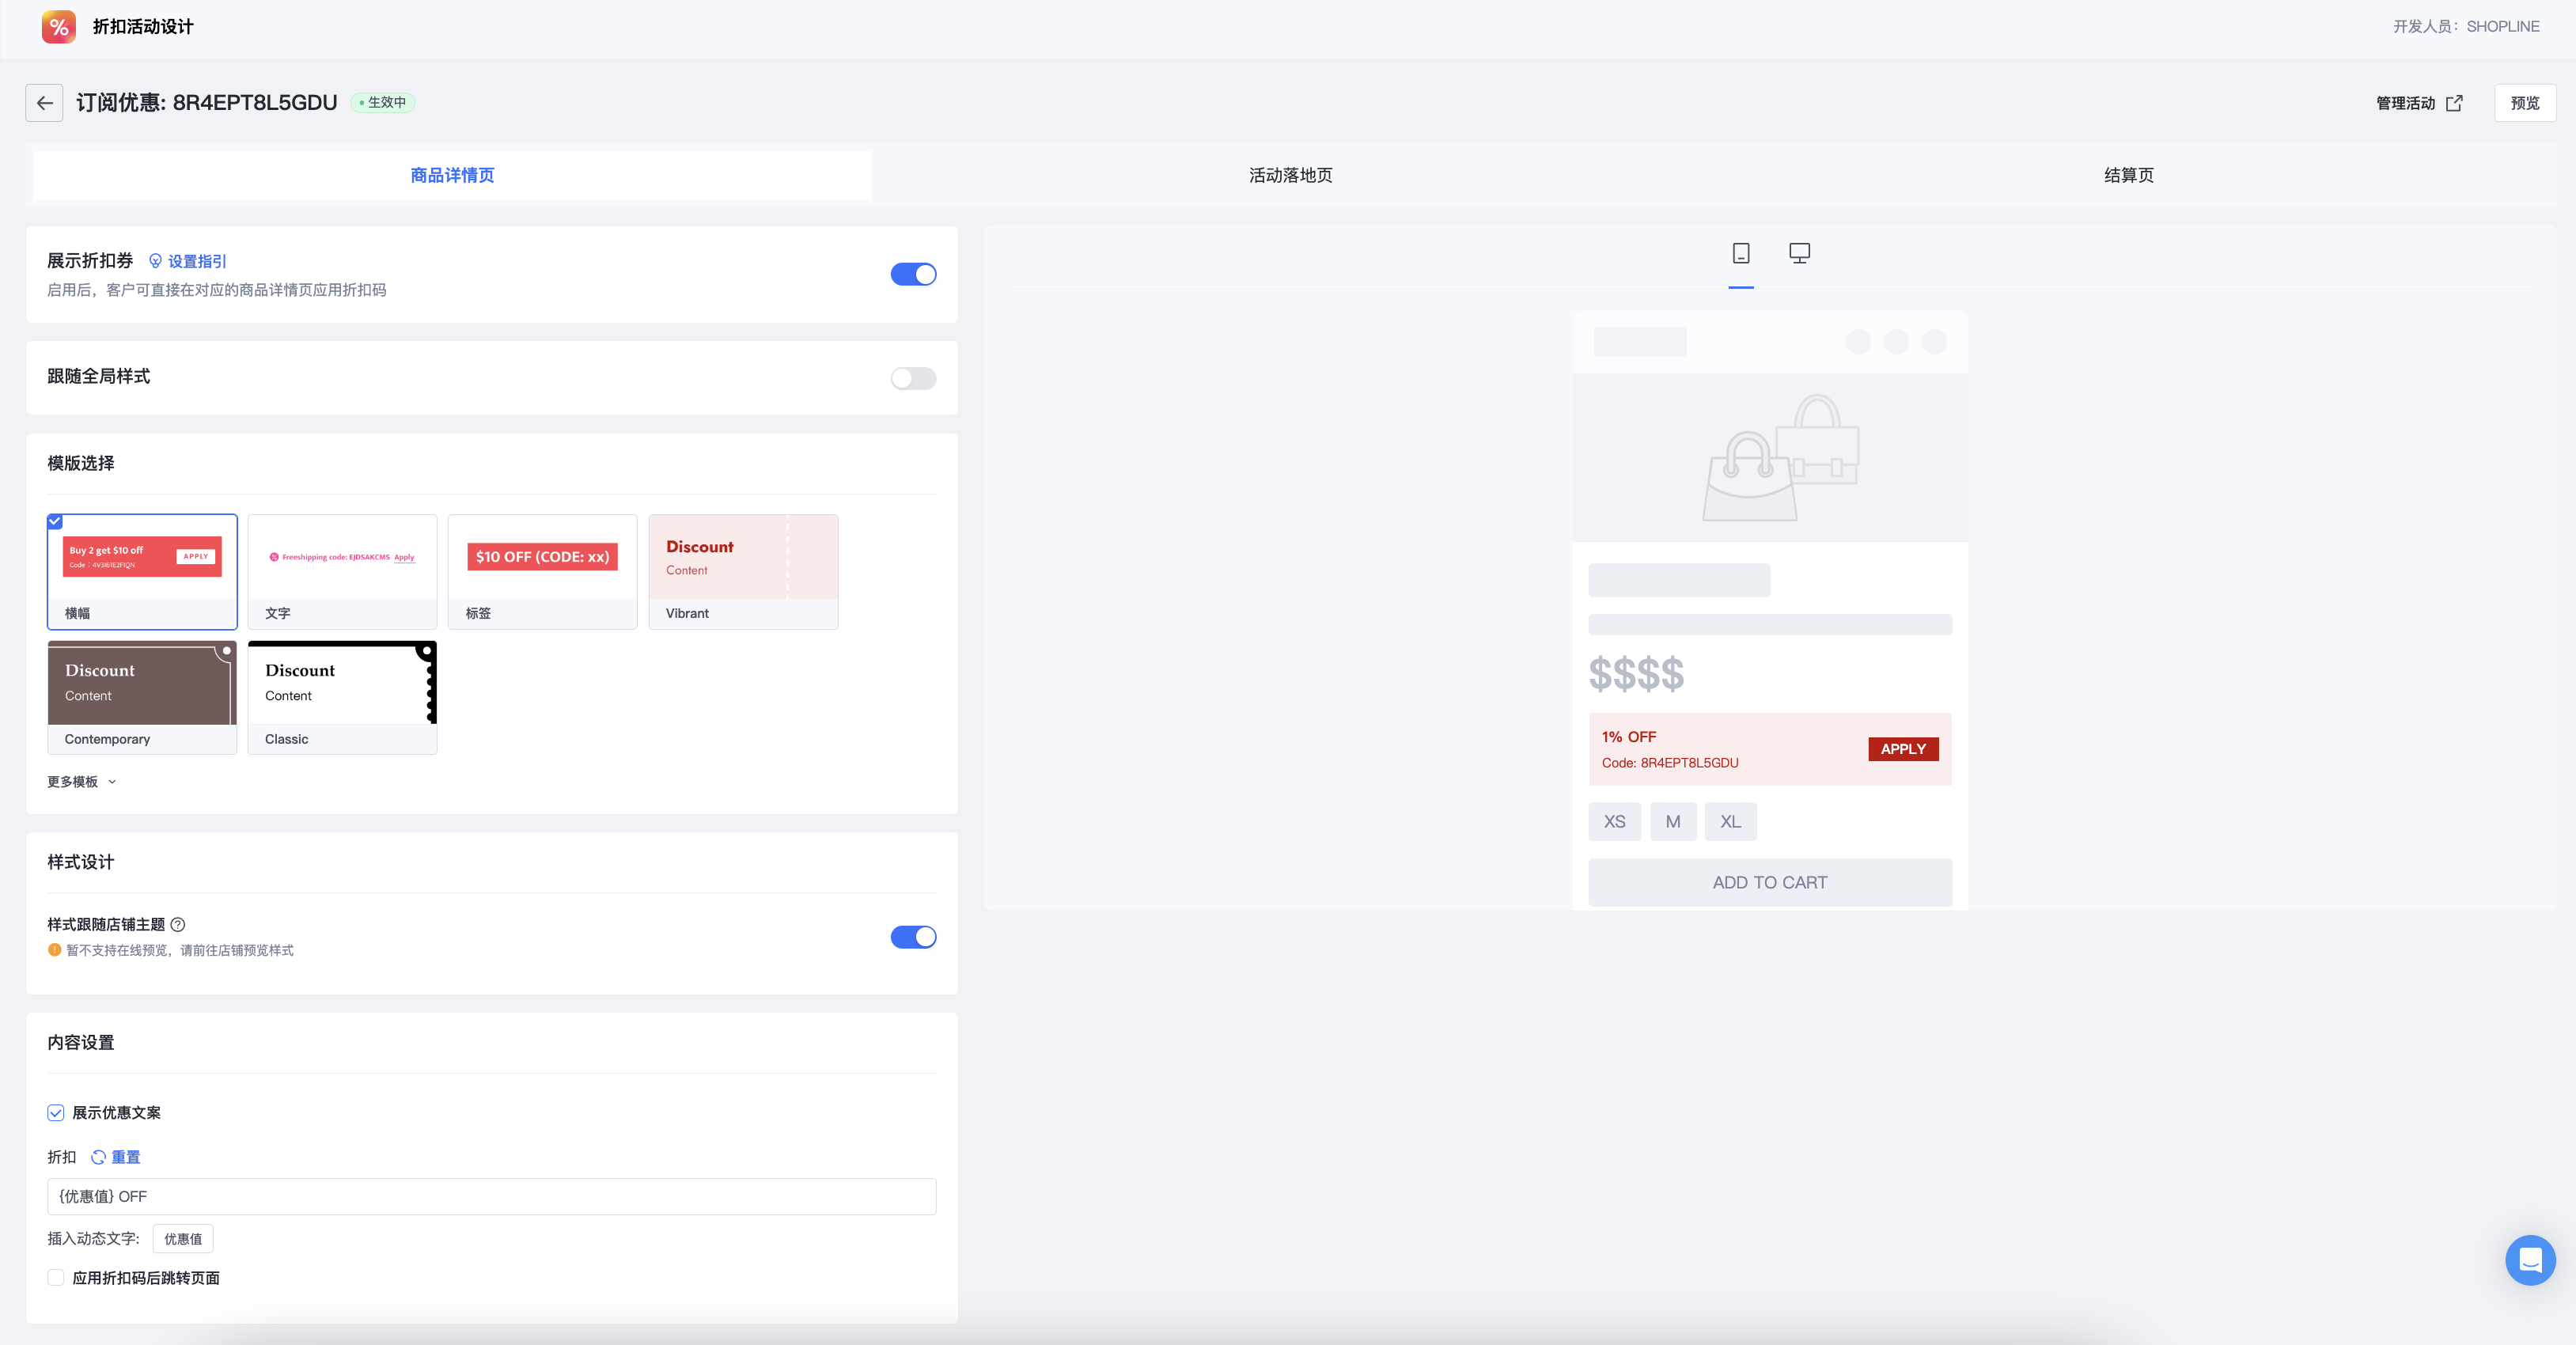Open the chat support bubble icon
This screenshot has width=2576, height=1345.
coord(2529,1260)
